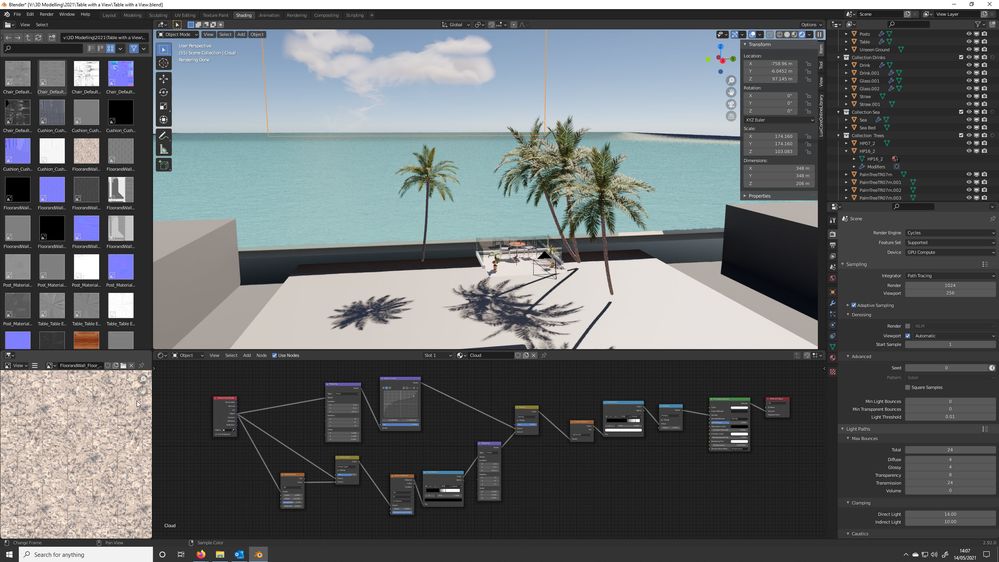Open Feature Set Supported dropdown
This screenshot has width=999, height=562.
950,243
